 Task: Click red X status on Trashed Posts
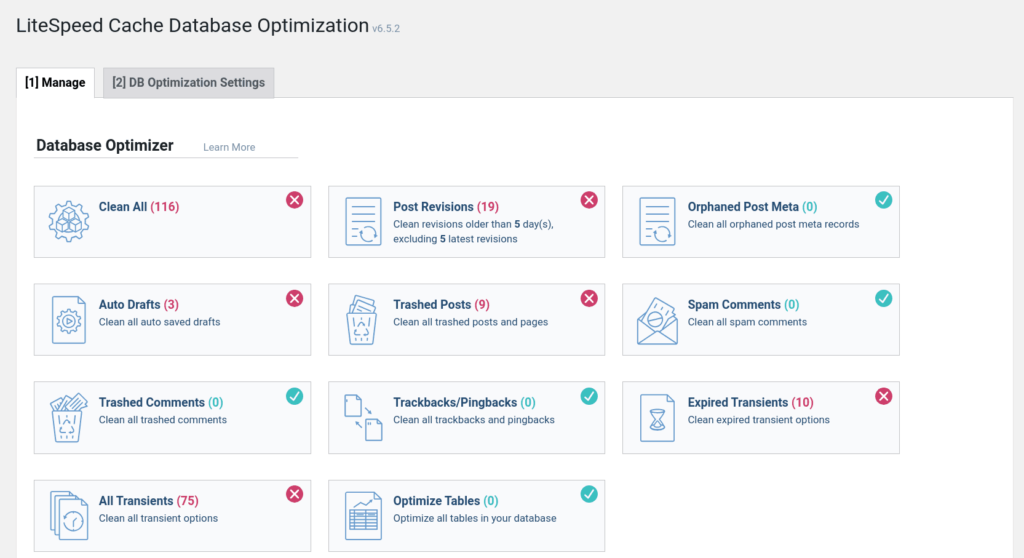589,298
